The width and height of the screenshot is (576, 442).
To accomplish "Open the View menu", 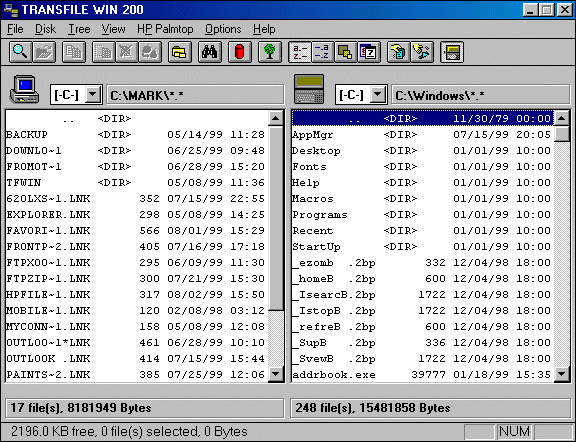I will 113,29.
